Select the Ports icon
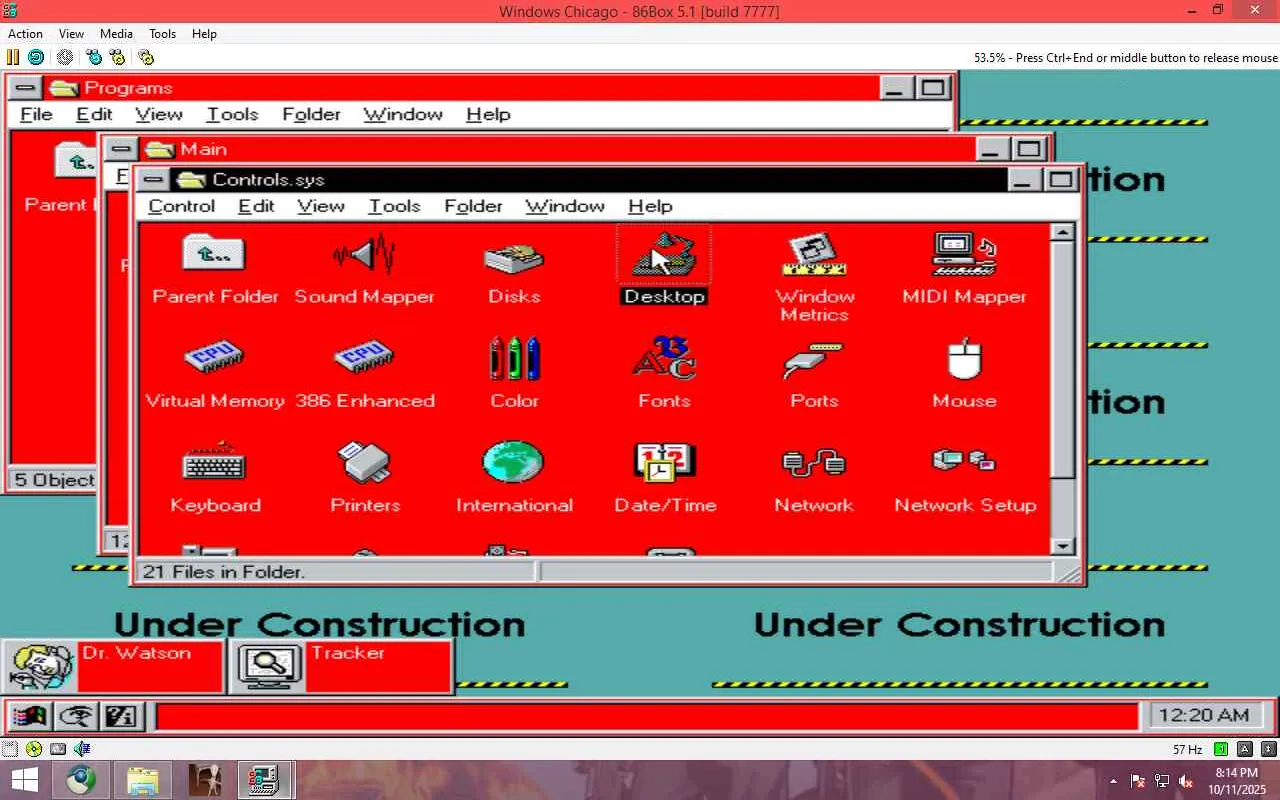The width and height of the screenshot is (1280, 800). tap(814, 359)
